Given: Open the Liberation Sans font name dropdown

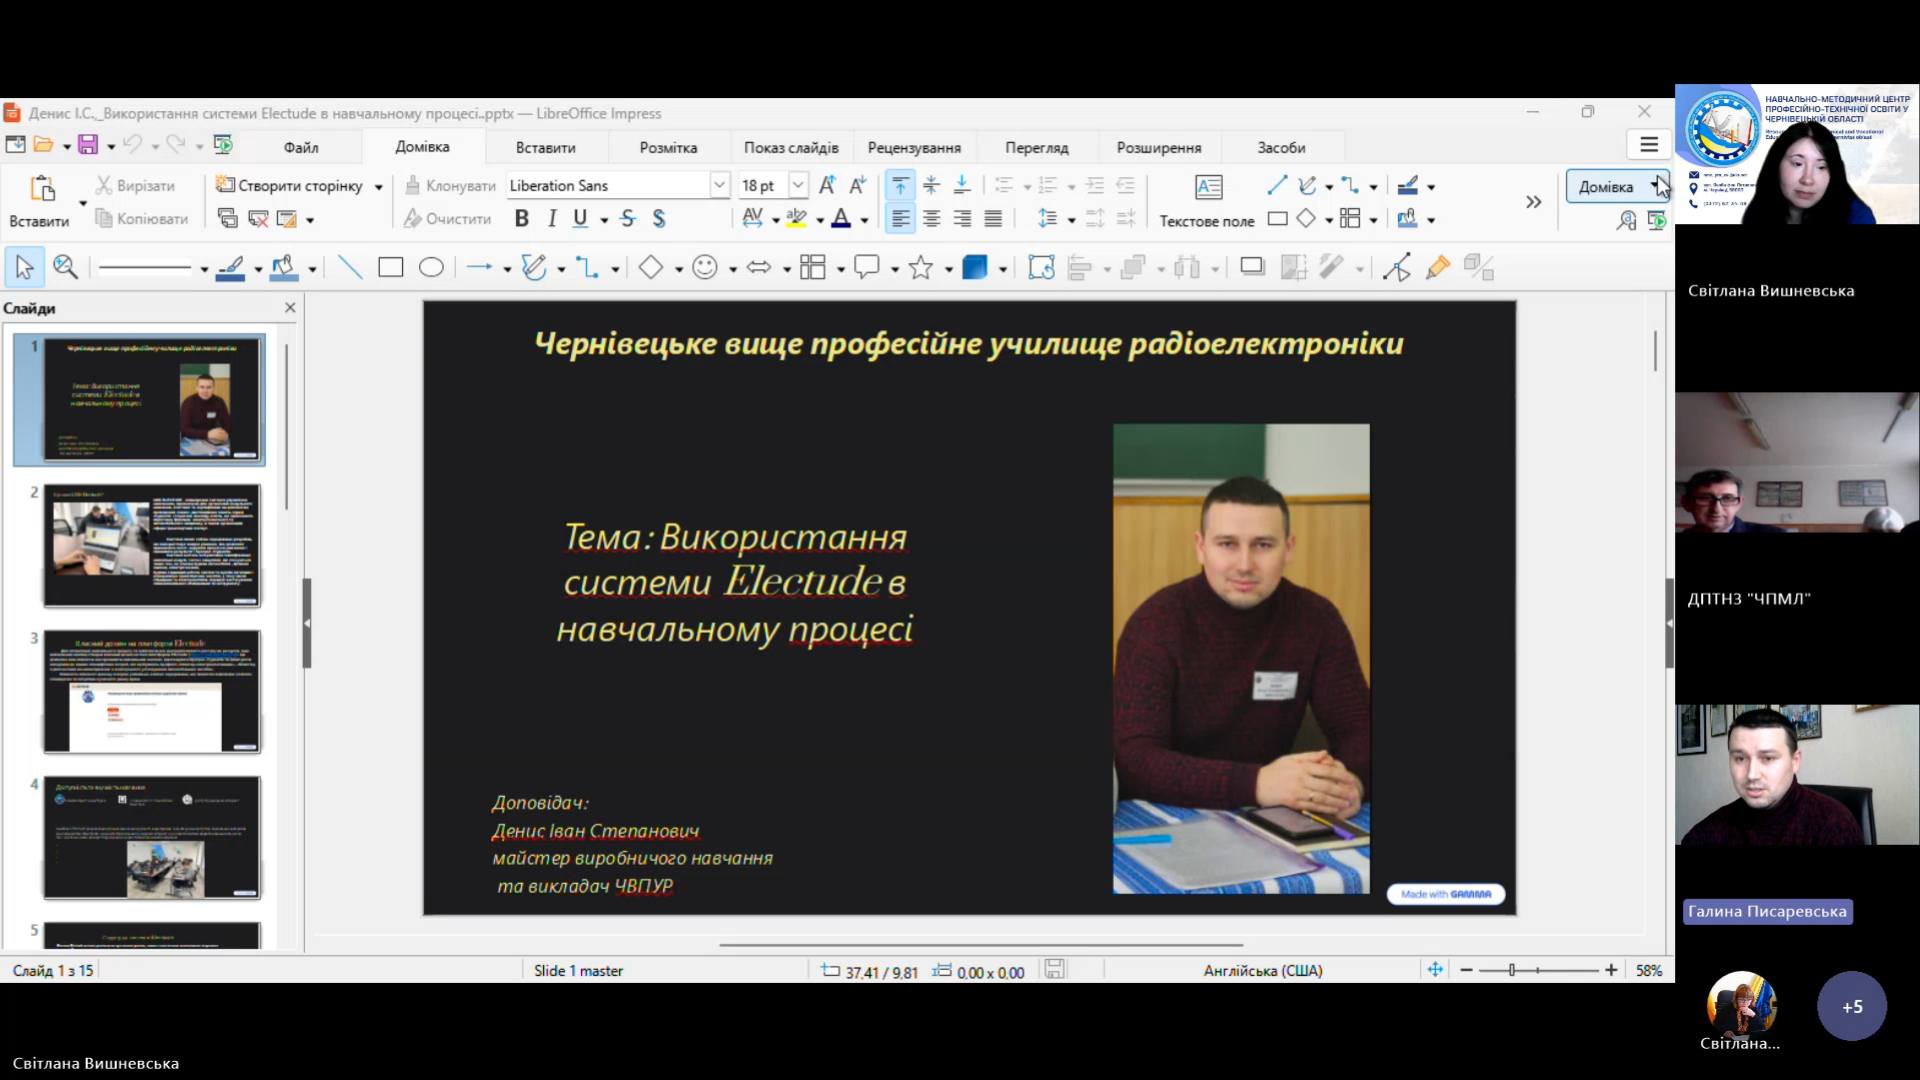Looking at the screenshot, I should [719, 185].
